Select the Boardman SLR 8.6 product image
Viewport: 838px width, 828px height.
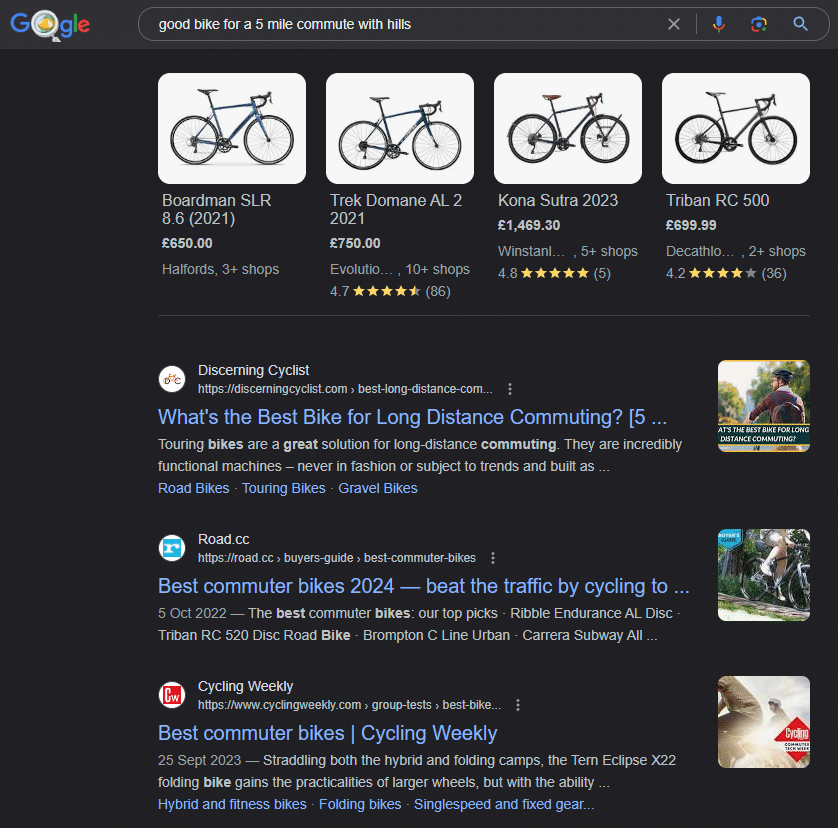[x=232, y=128]
